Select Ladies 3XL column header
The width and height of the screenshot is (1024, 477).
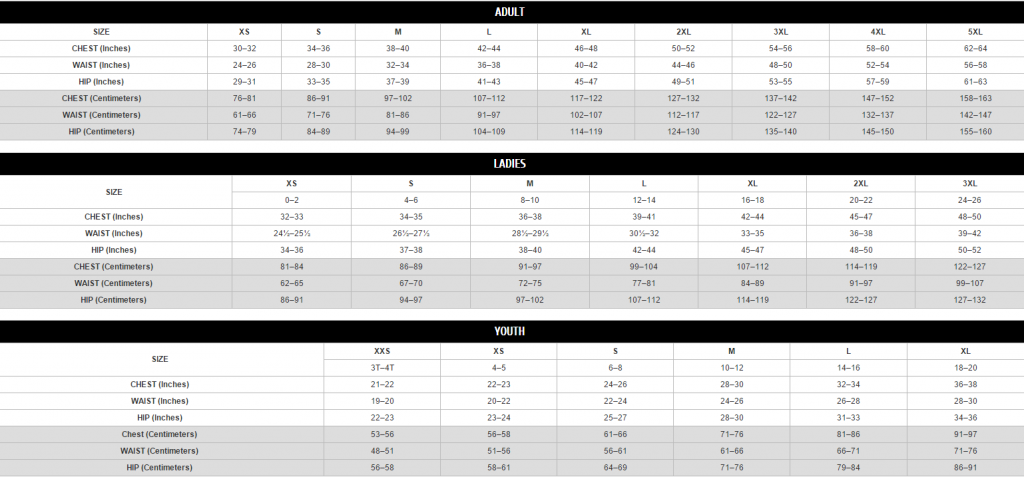coord(970,184)
